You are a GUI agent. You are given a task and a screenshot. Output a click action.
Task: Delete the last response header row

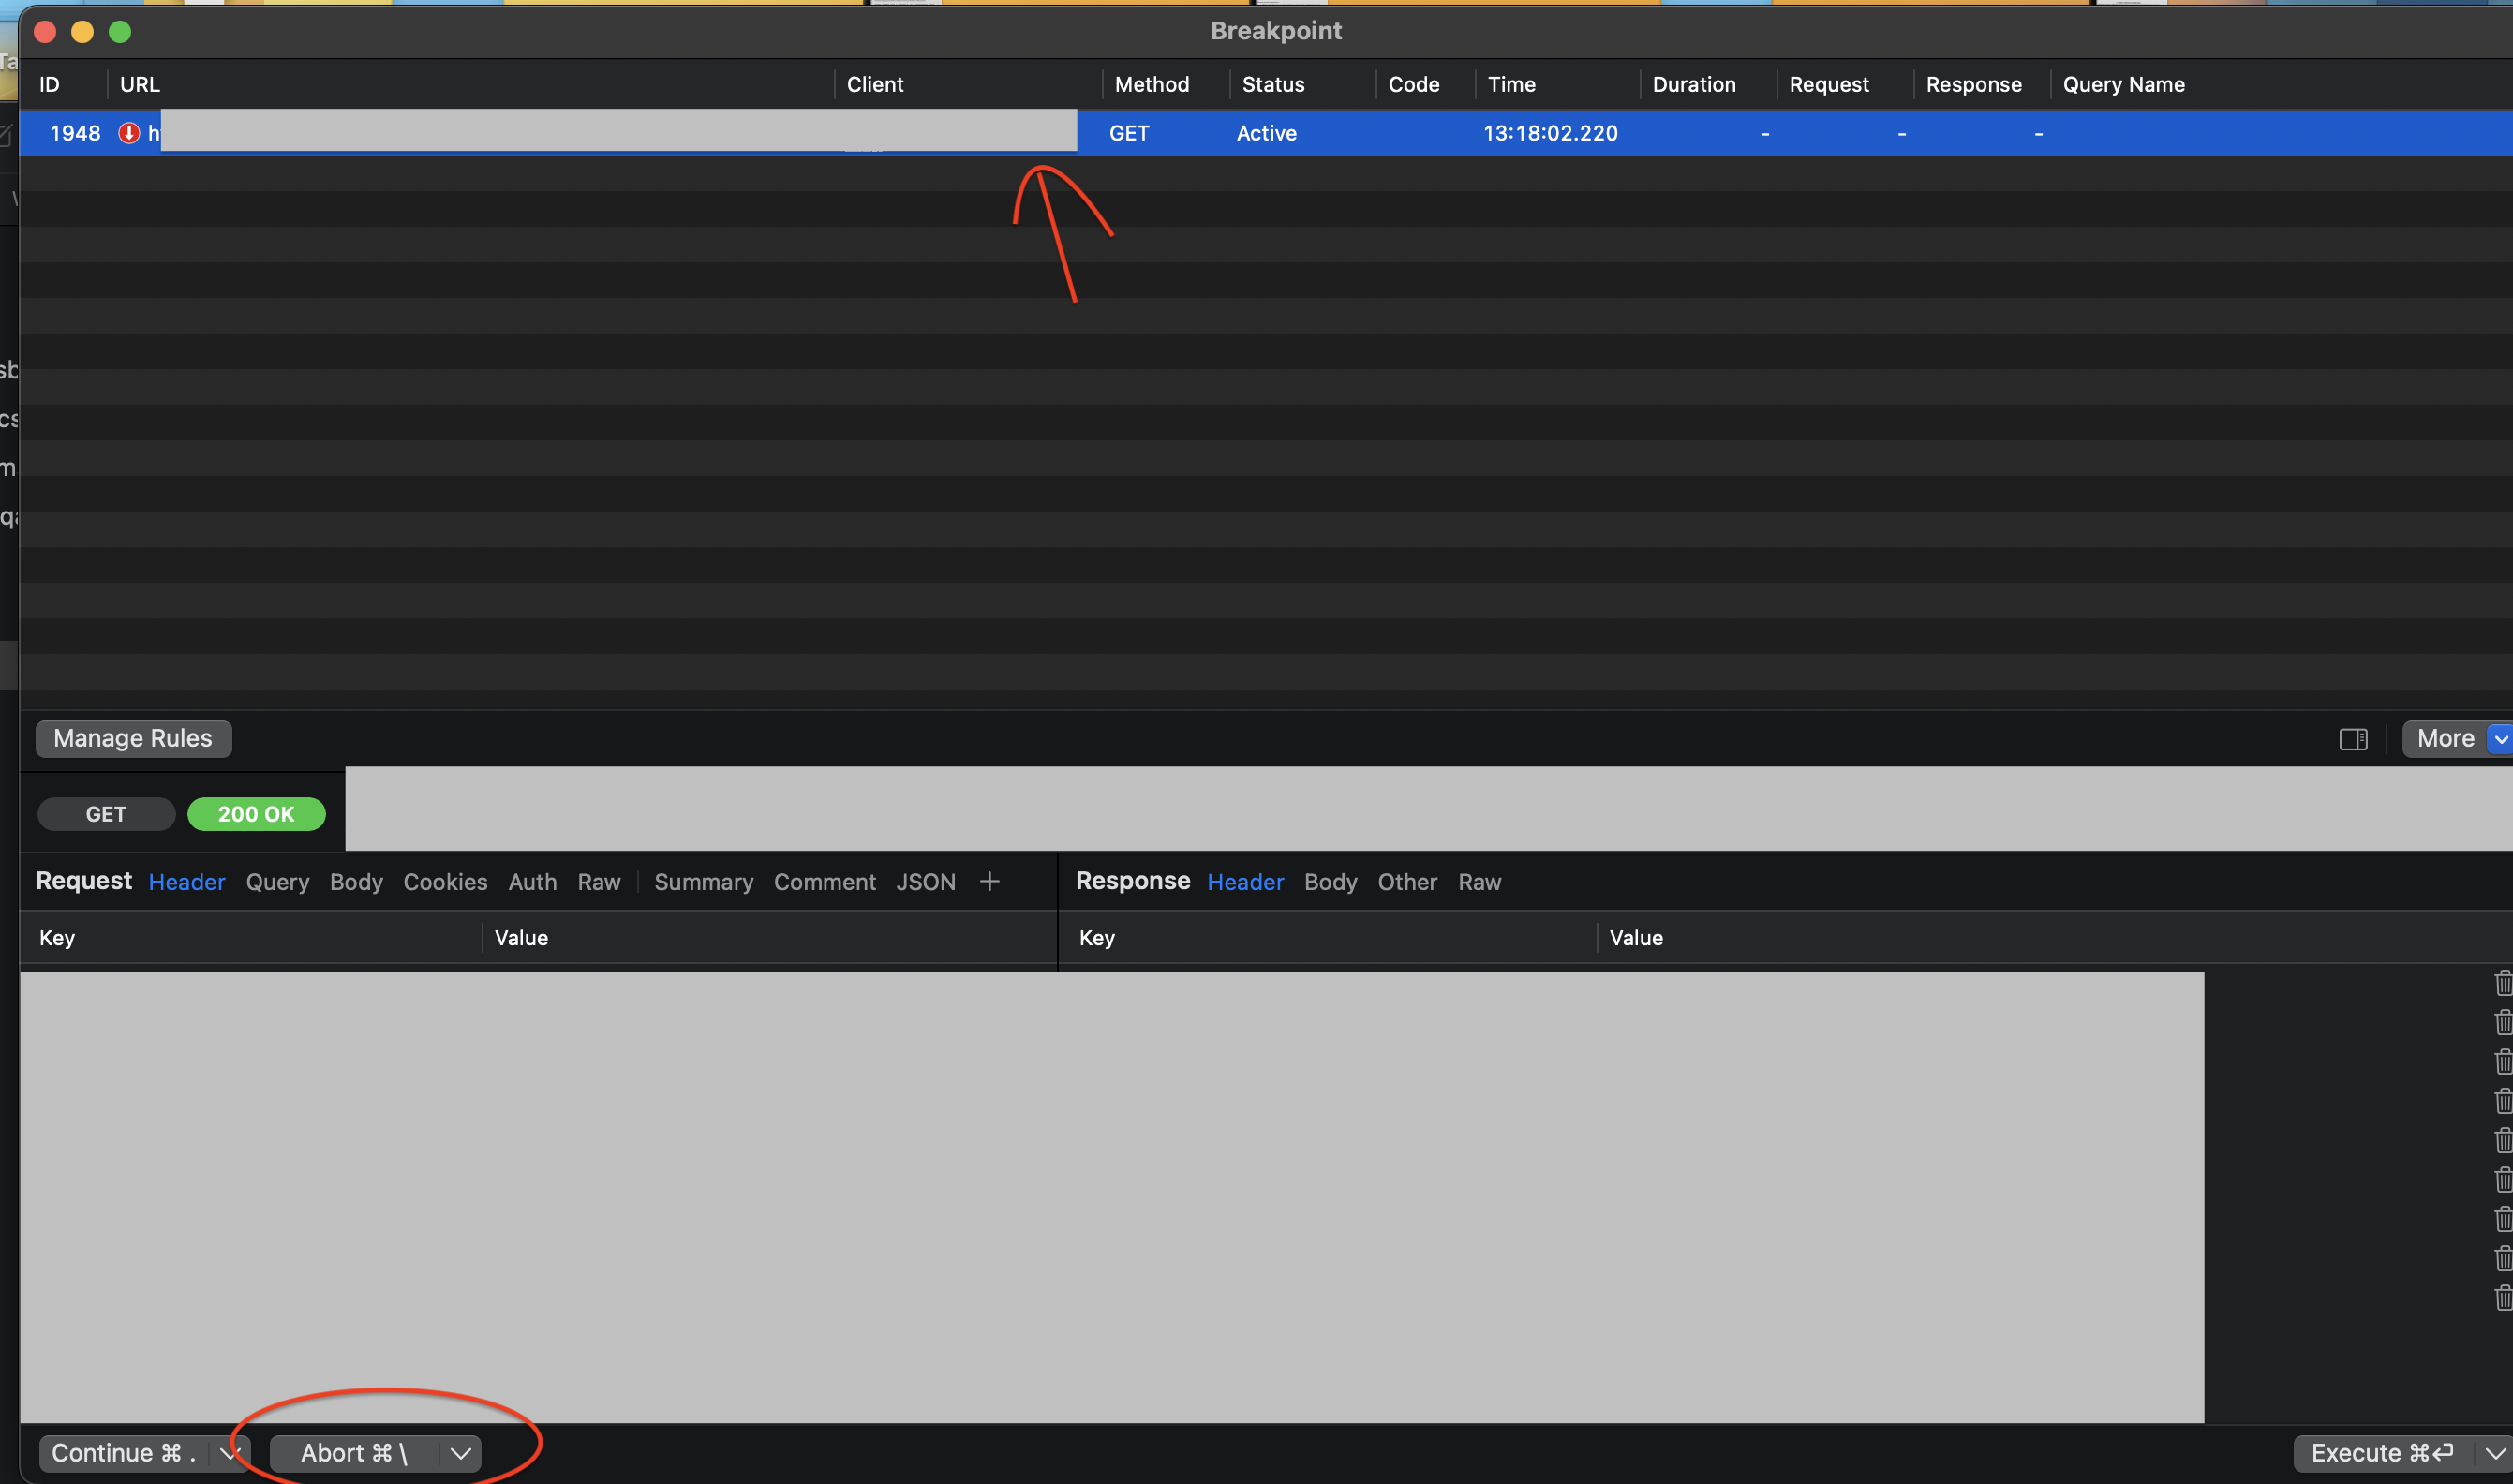pyautogui.click(x=2503, y=1298)
